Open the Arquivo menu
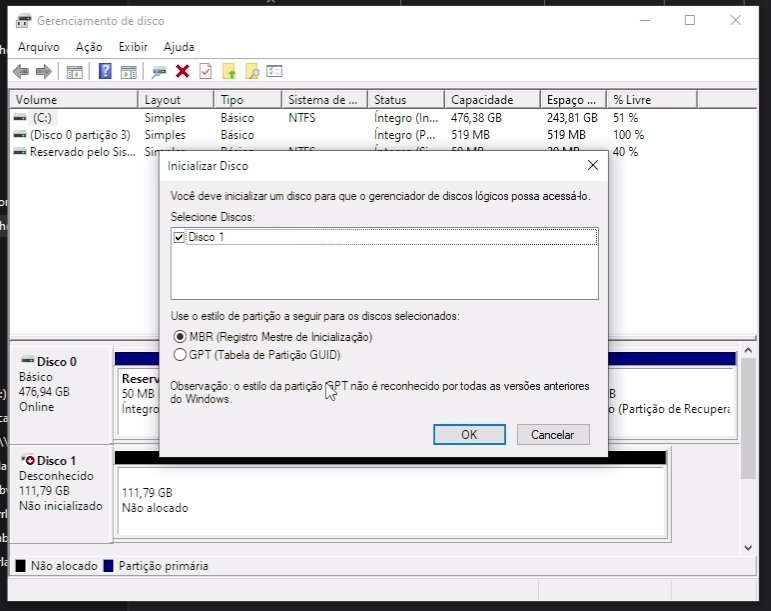This screenshot has height=611, width=771. click(39, 47)
